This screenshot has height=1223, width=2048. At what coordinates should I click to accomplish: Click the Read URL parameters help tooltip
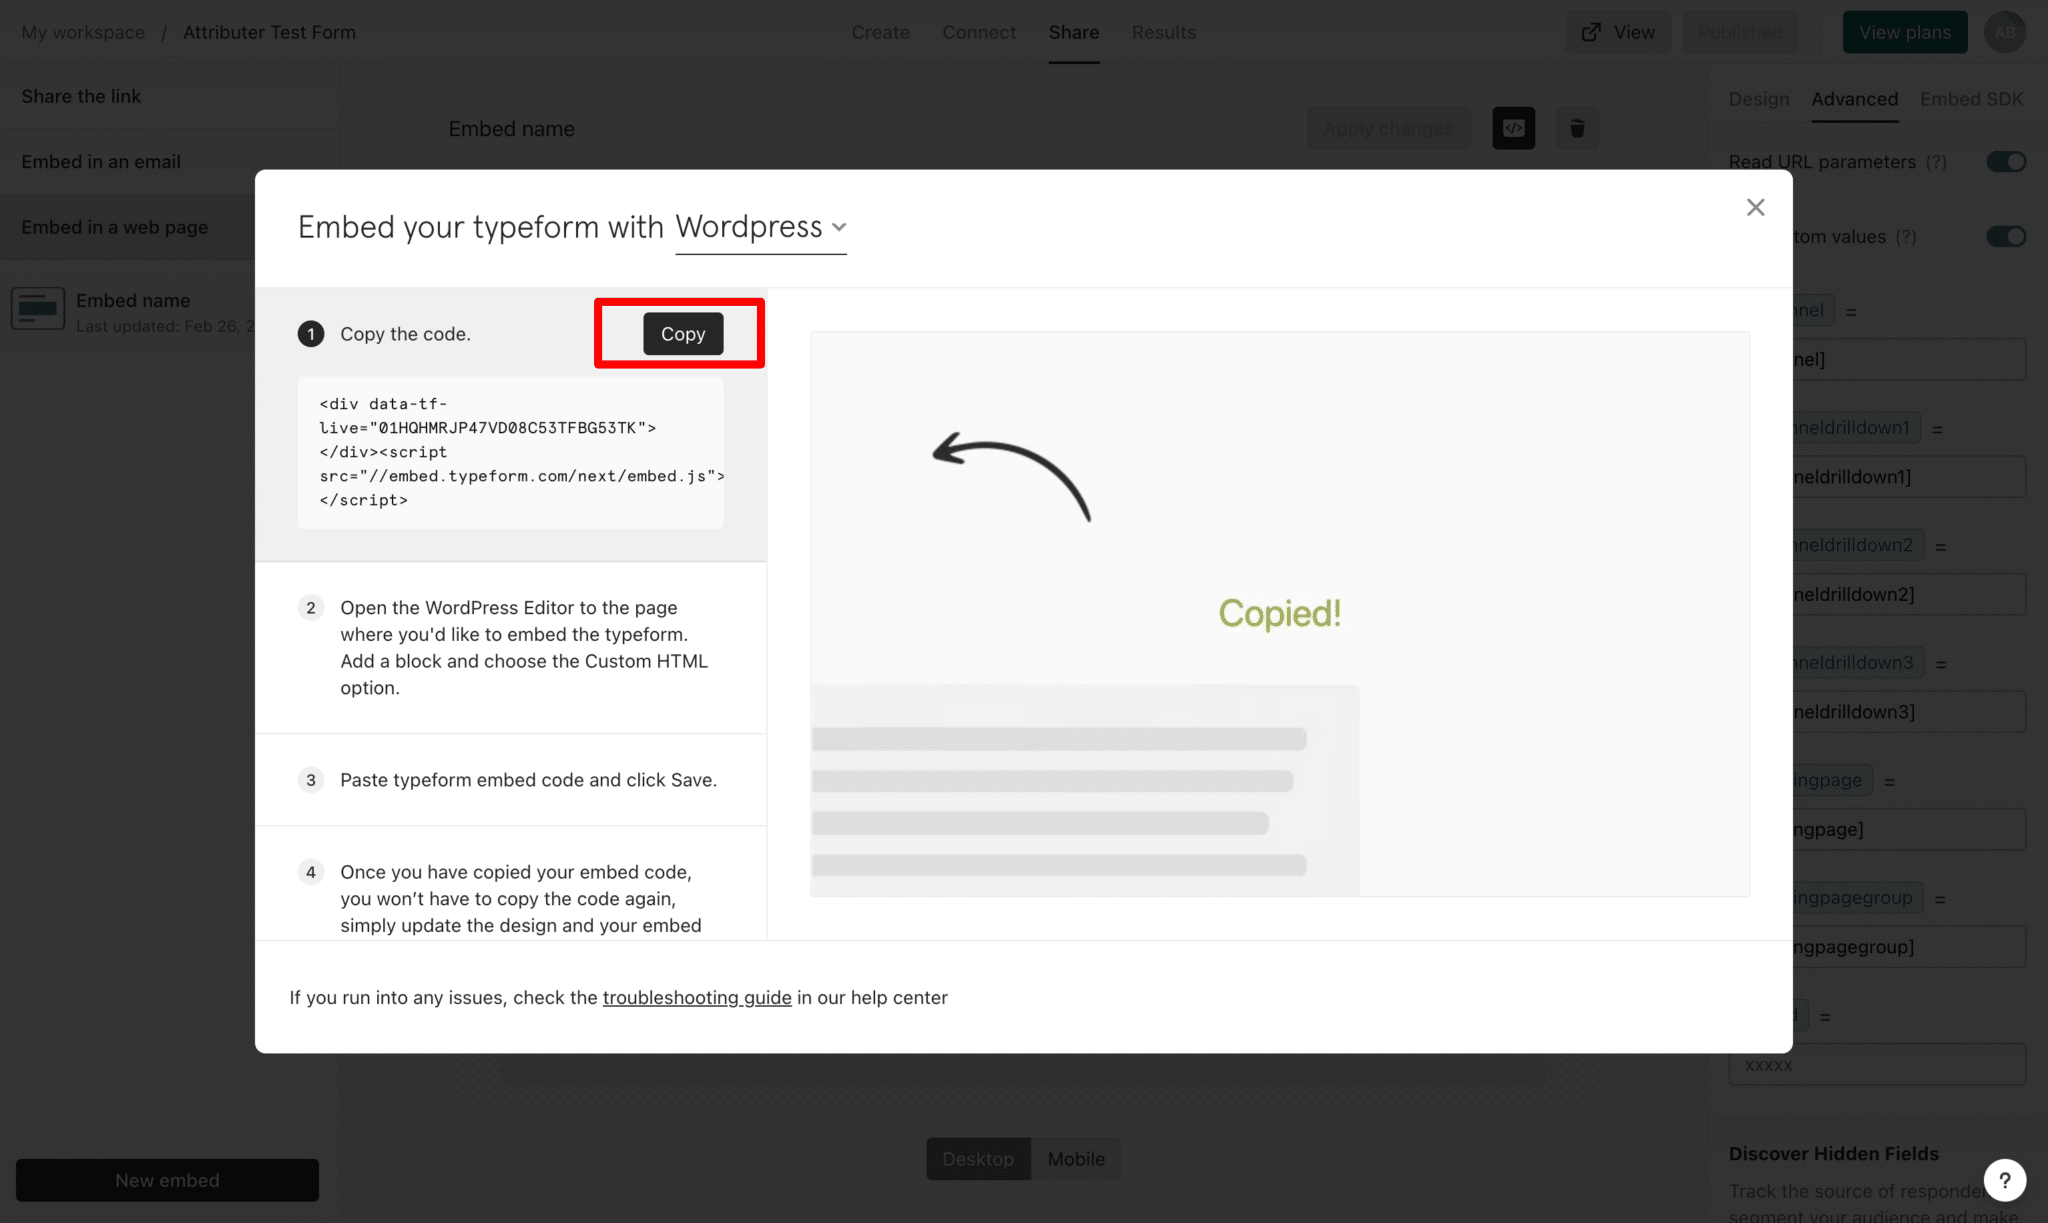[1939, 161]
